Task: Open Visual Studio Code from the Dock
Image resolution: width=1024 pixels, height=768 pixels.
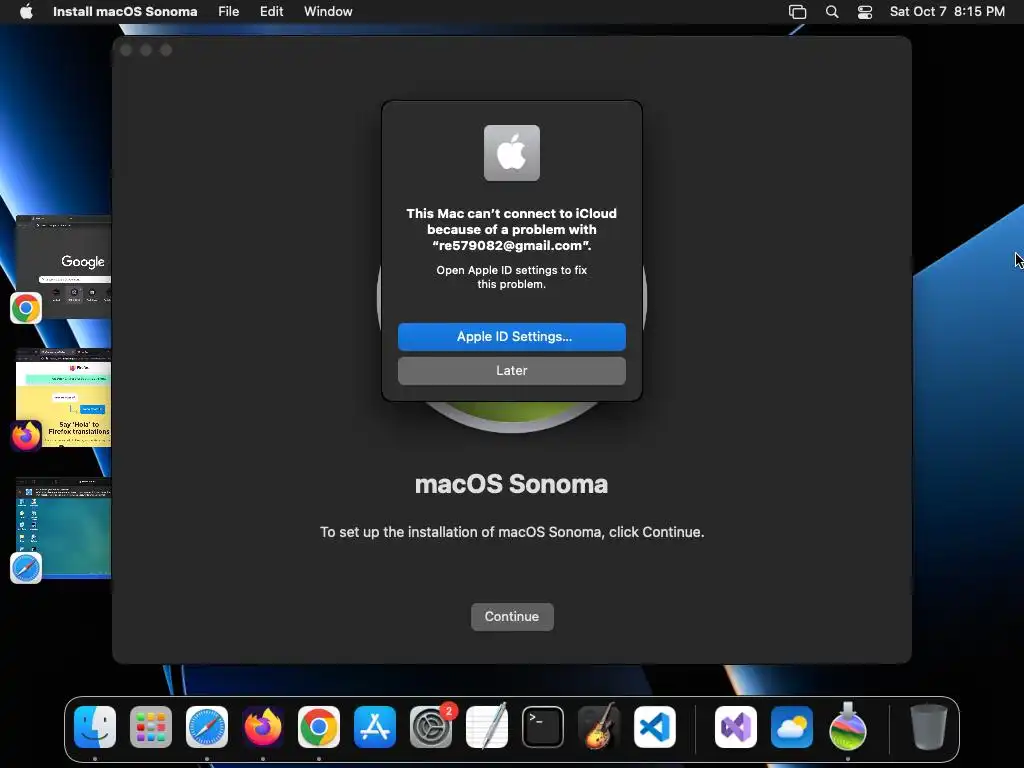Action: coord(654,727)
